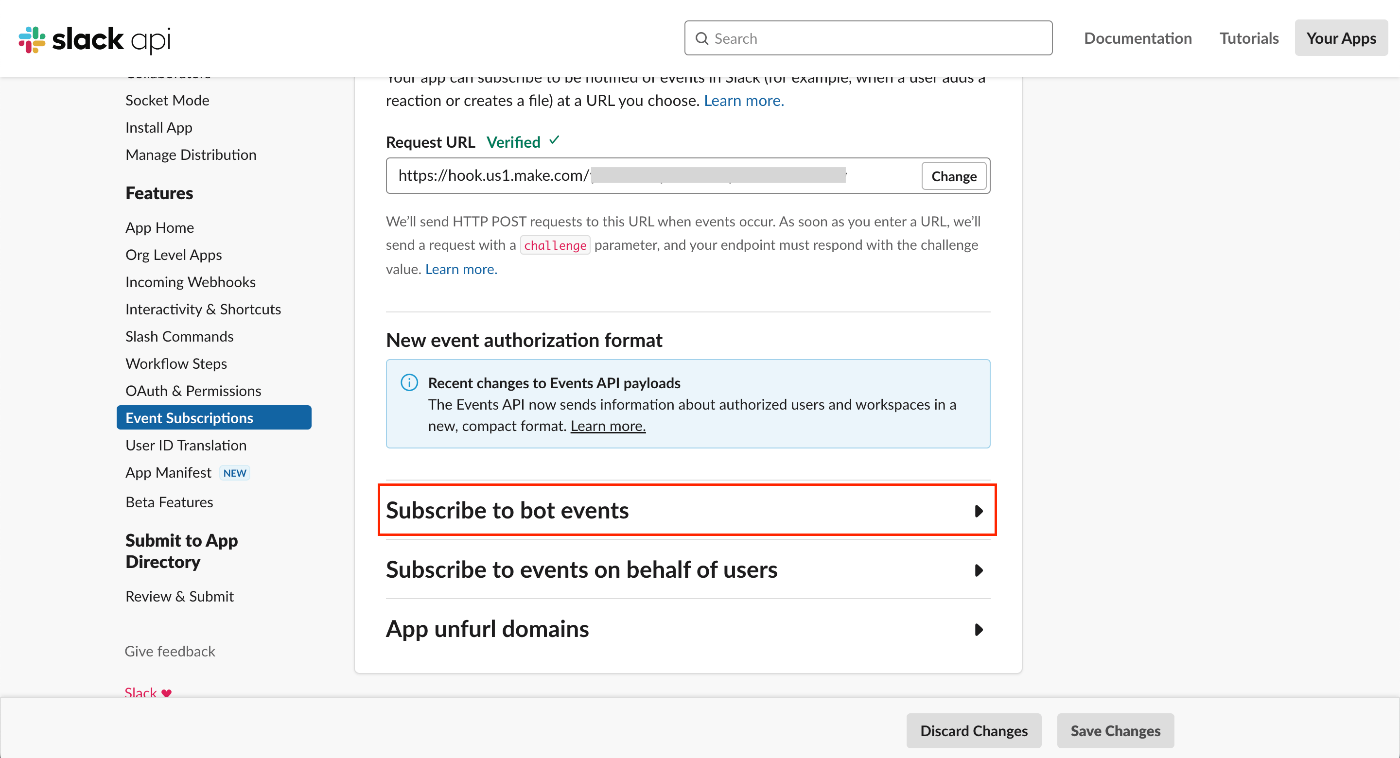Expand Subscribe to bot events section
This screenshot has height=758, width=1400.
pos(688,511)
